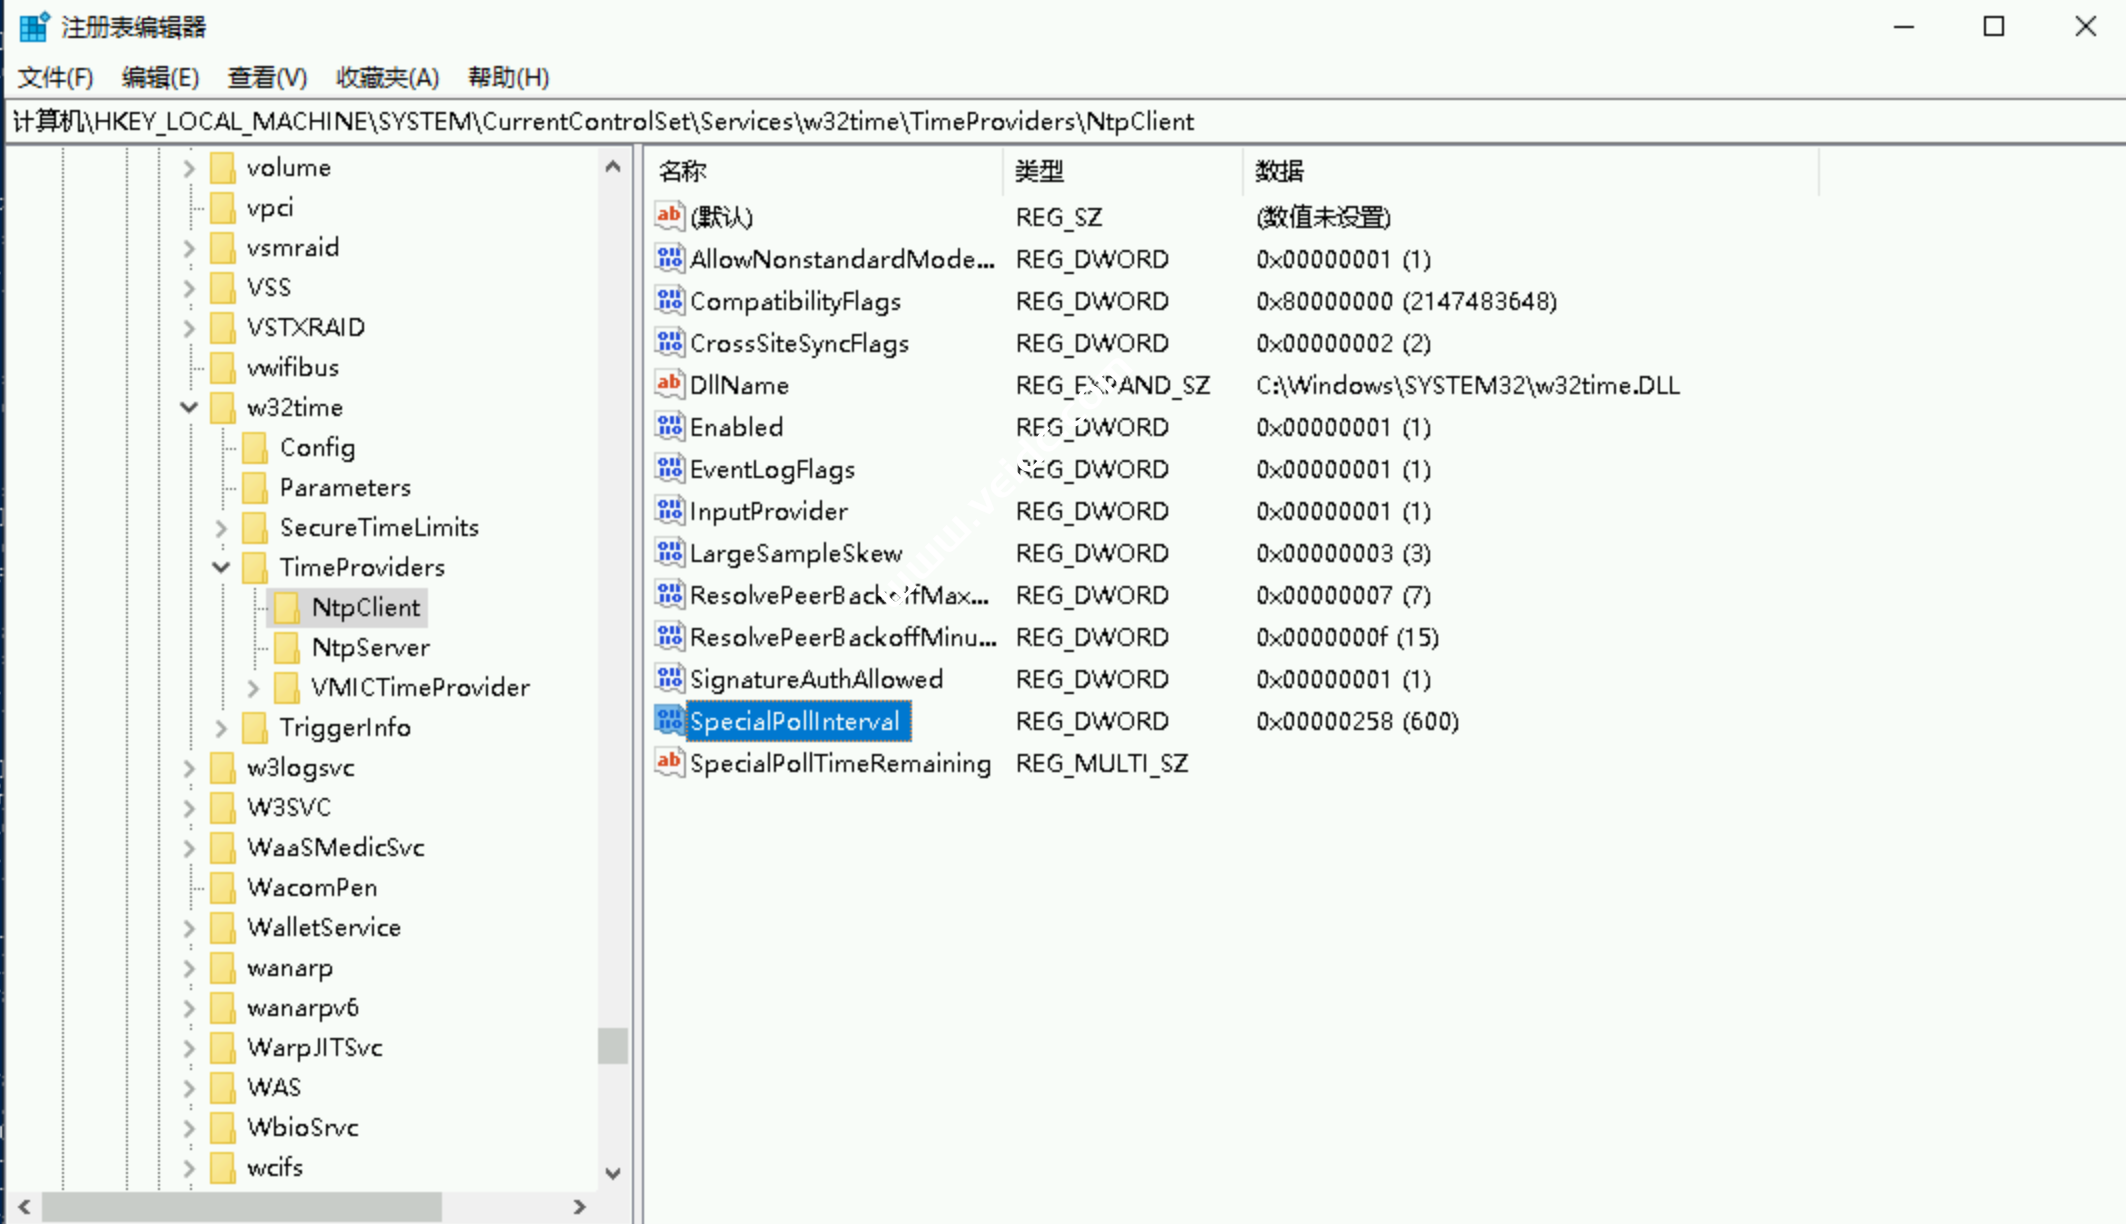Click the DWORD icon beside SpecialPollInterval
This screenshot has height=1224, width=2126.
click(669, 720)
